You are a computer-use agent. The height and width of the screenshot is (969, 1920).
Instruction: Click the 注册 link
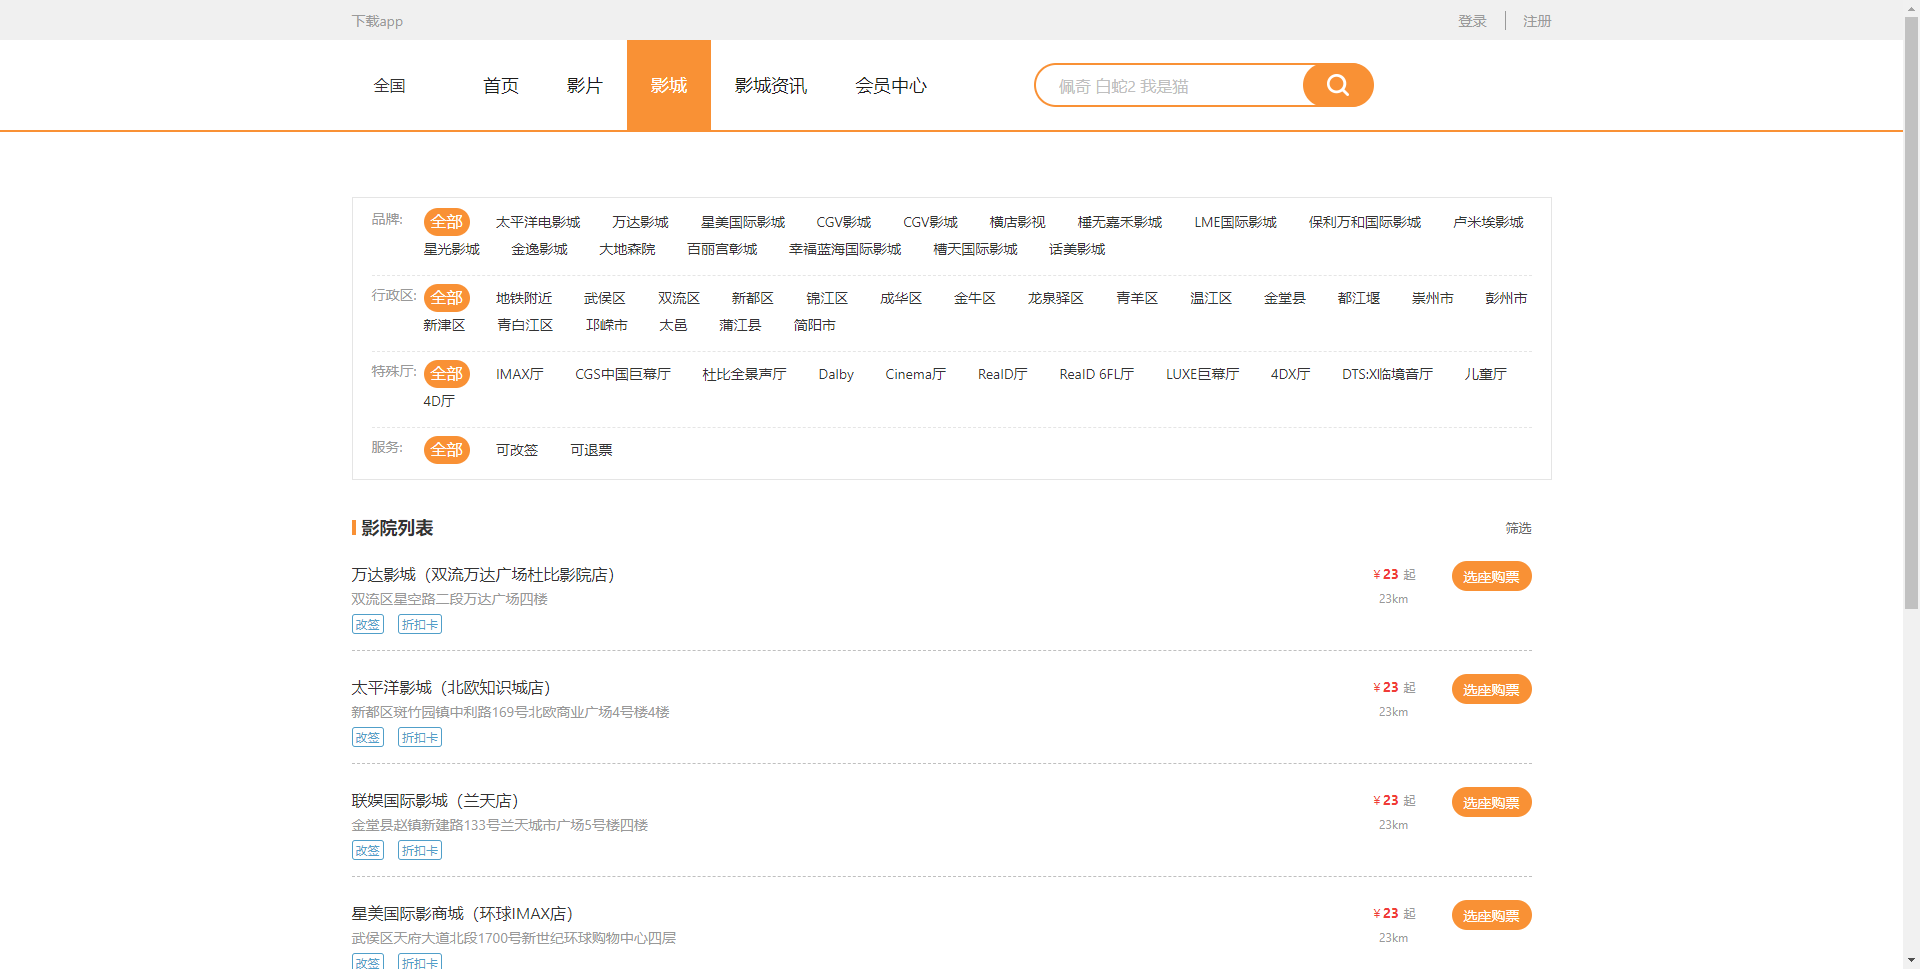pos(1537,21)
